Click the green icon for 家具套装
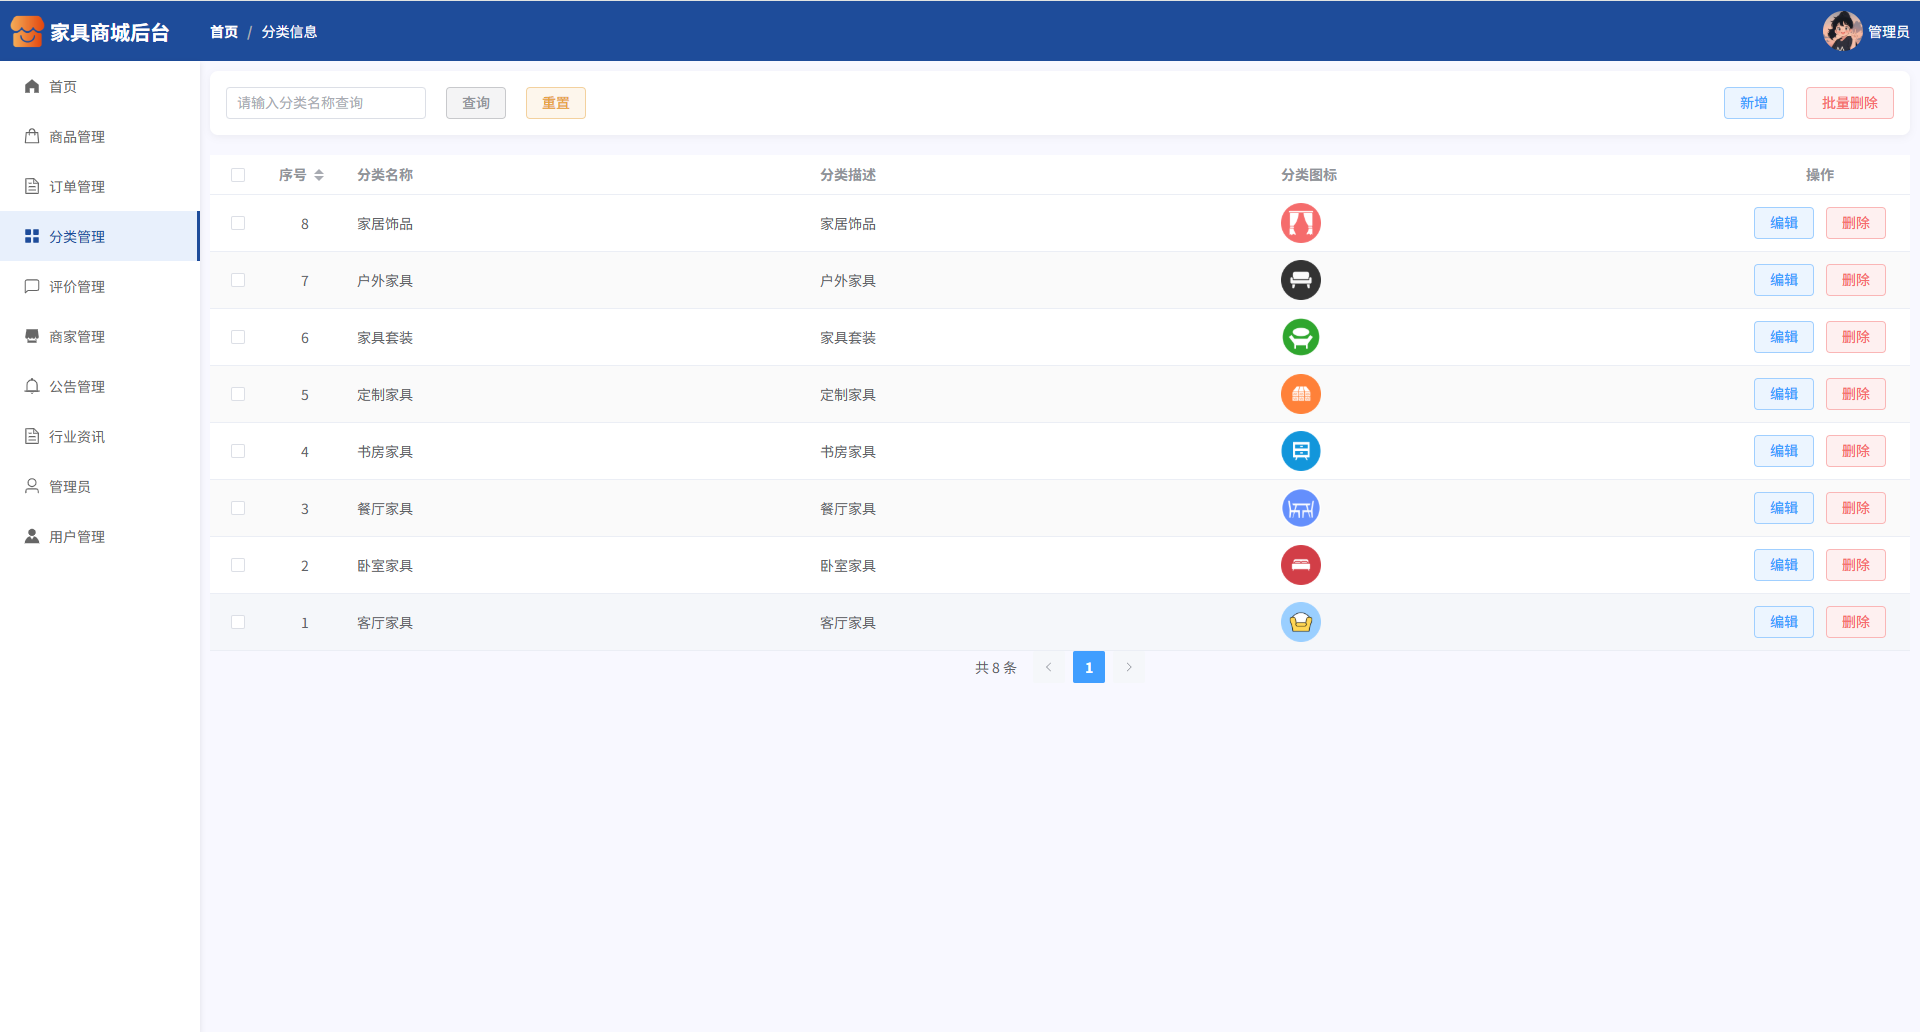 pyautogui.click(x=1300, y=337)
